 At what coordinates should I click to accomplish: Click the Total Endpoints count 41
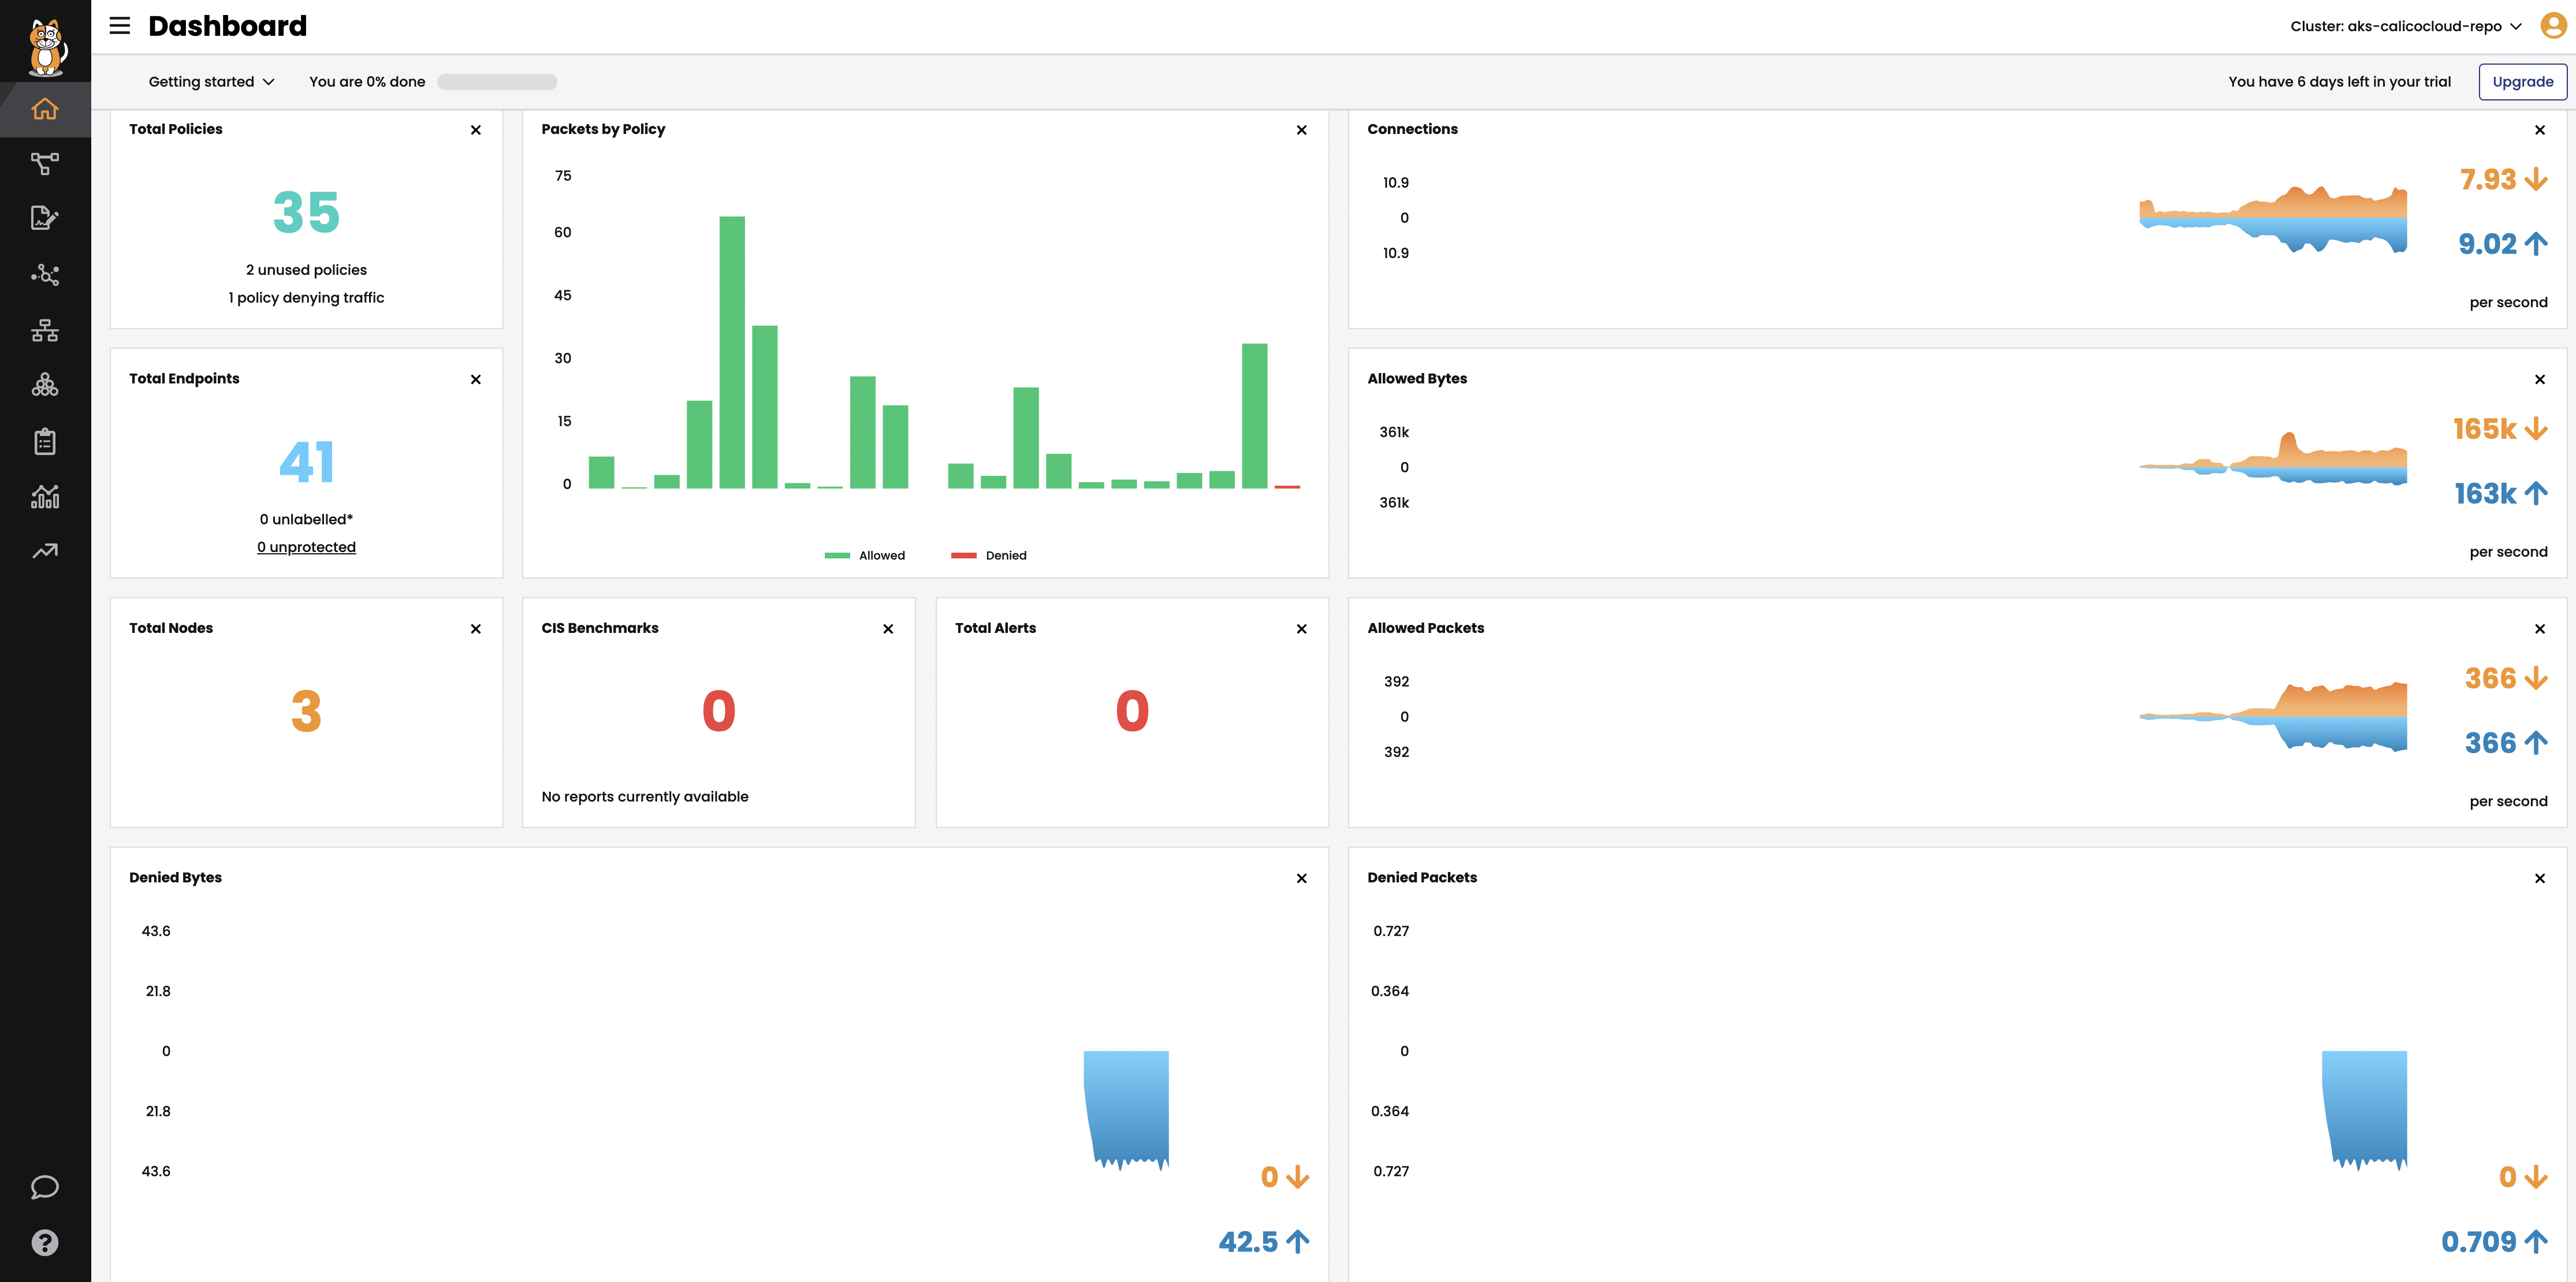tap(306, 462)
